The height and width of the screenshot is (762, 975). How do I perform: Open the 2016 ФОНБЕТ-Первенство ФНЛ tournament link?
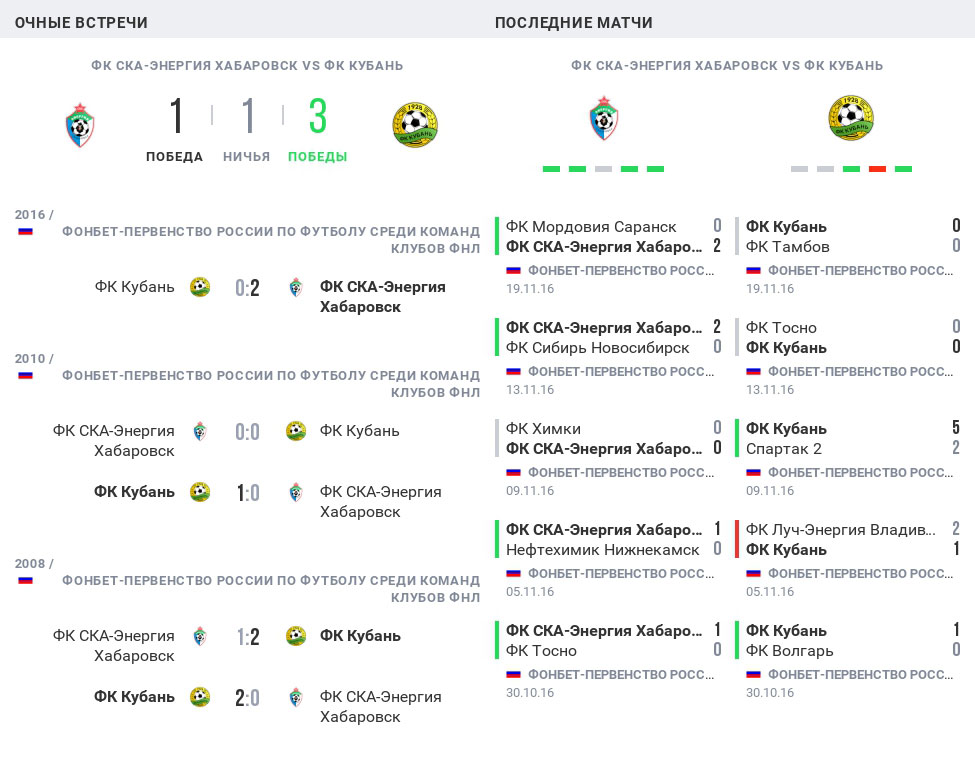click(270, 239)
